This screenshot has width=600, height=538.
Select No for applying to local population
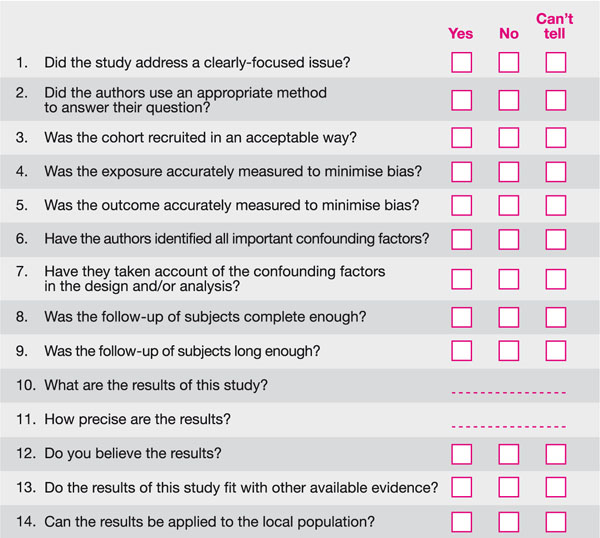pos(509,521)
